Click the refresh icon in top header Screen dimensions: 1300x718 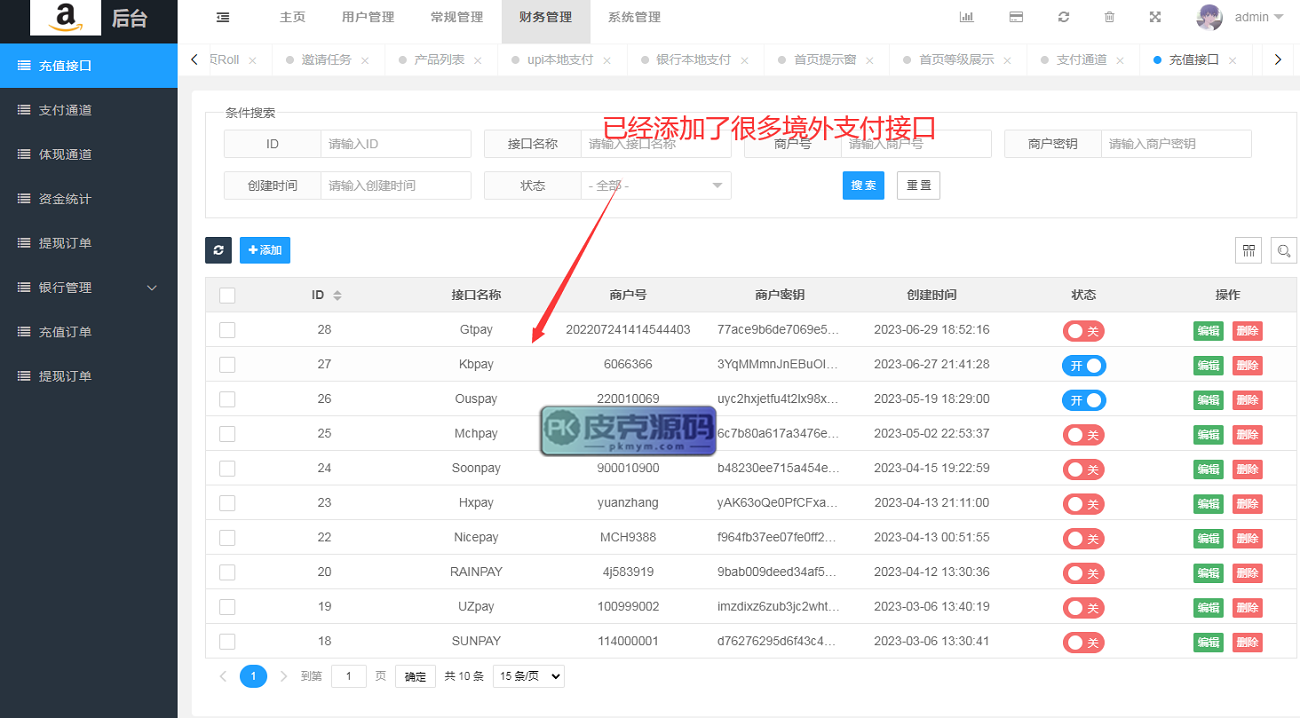click(1063, 17)
